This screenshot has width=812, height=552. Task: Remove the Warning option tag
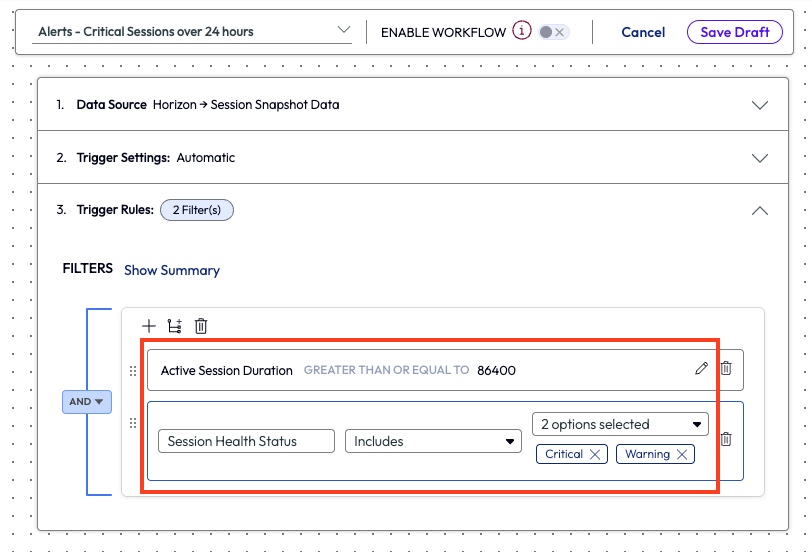[x=682, y=454]
